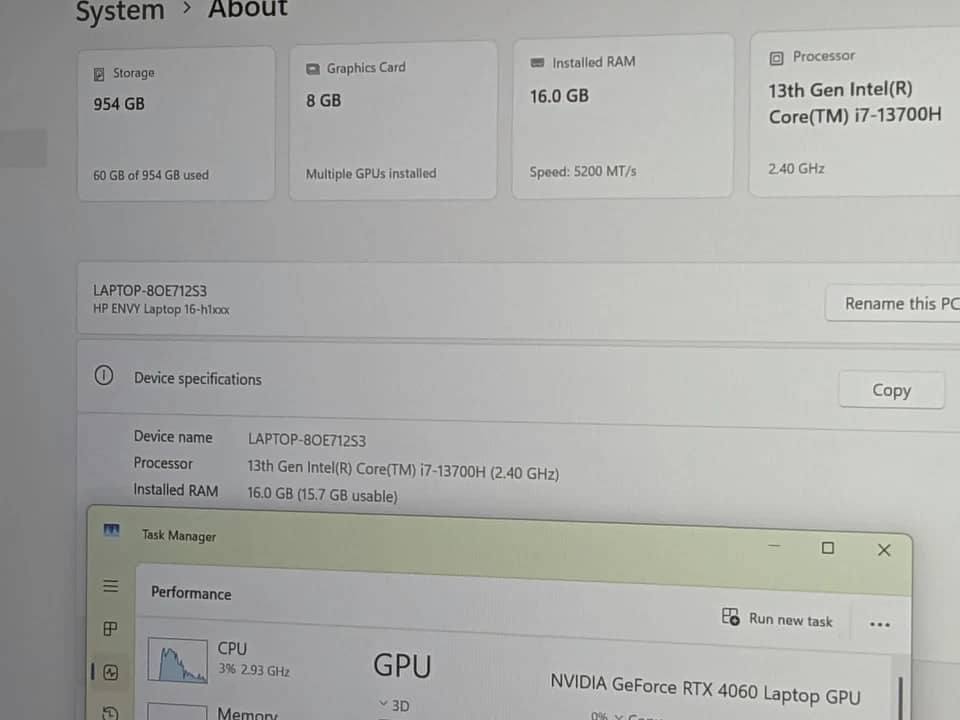Click the Processor card icon

776,58
